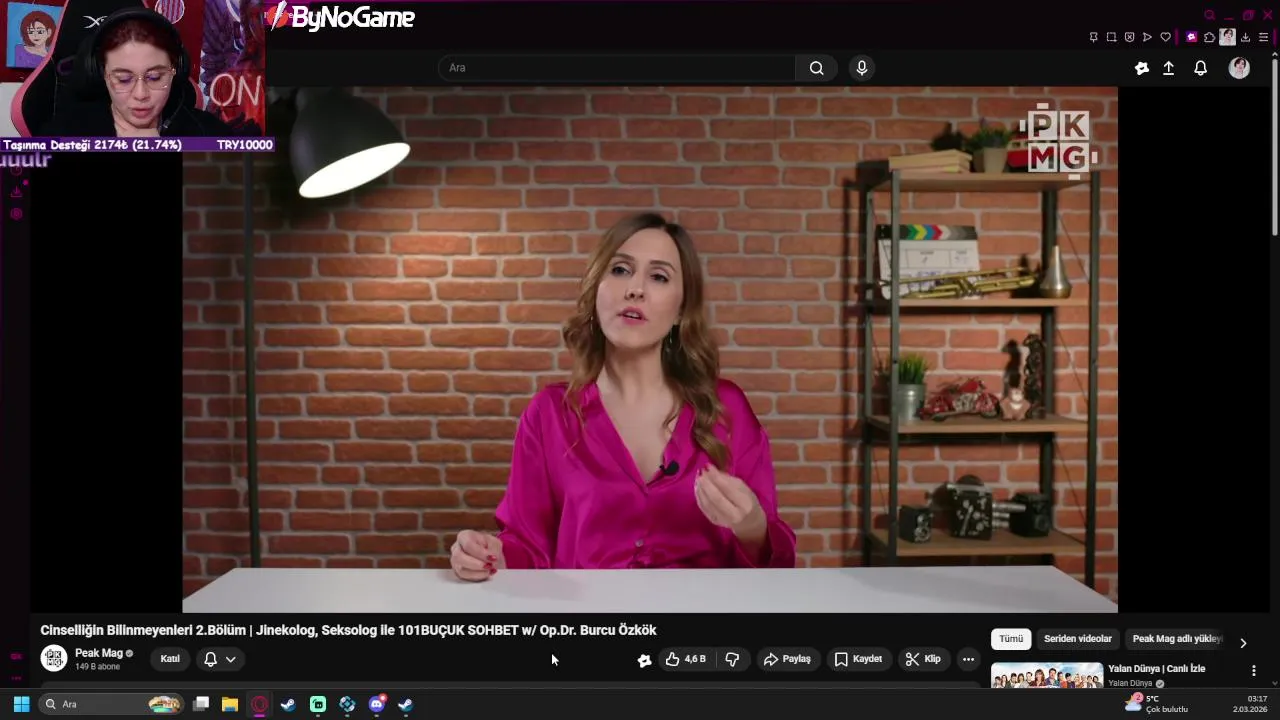Open the extensions puzzle icon

(x=1209, y=37)
